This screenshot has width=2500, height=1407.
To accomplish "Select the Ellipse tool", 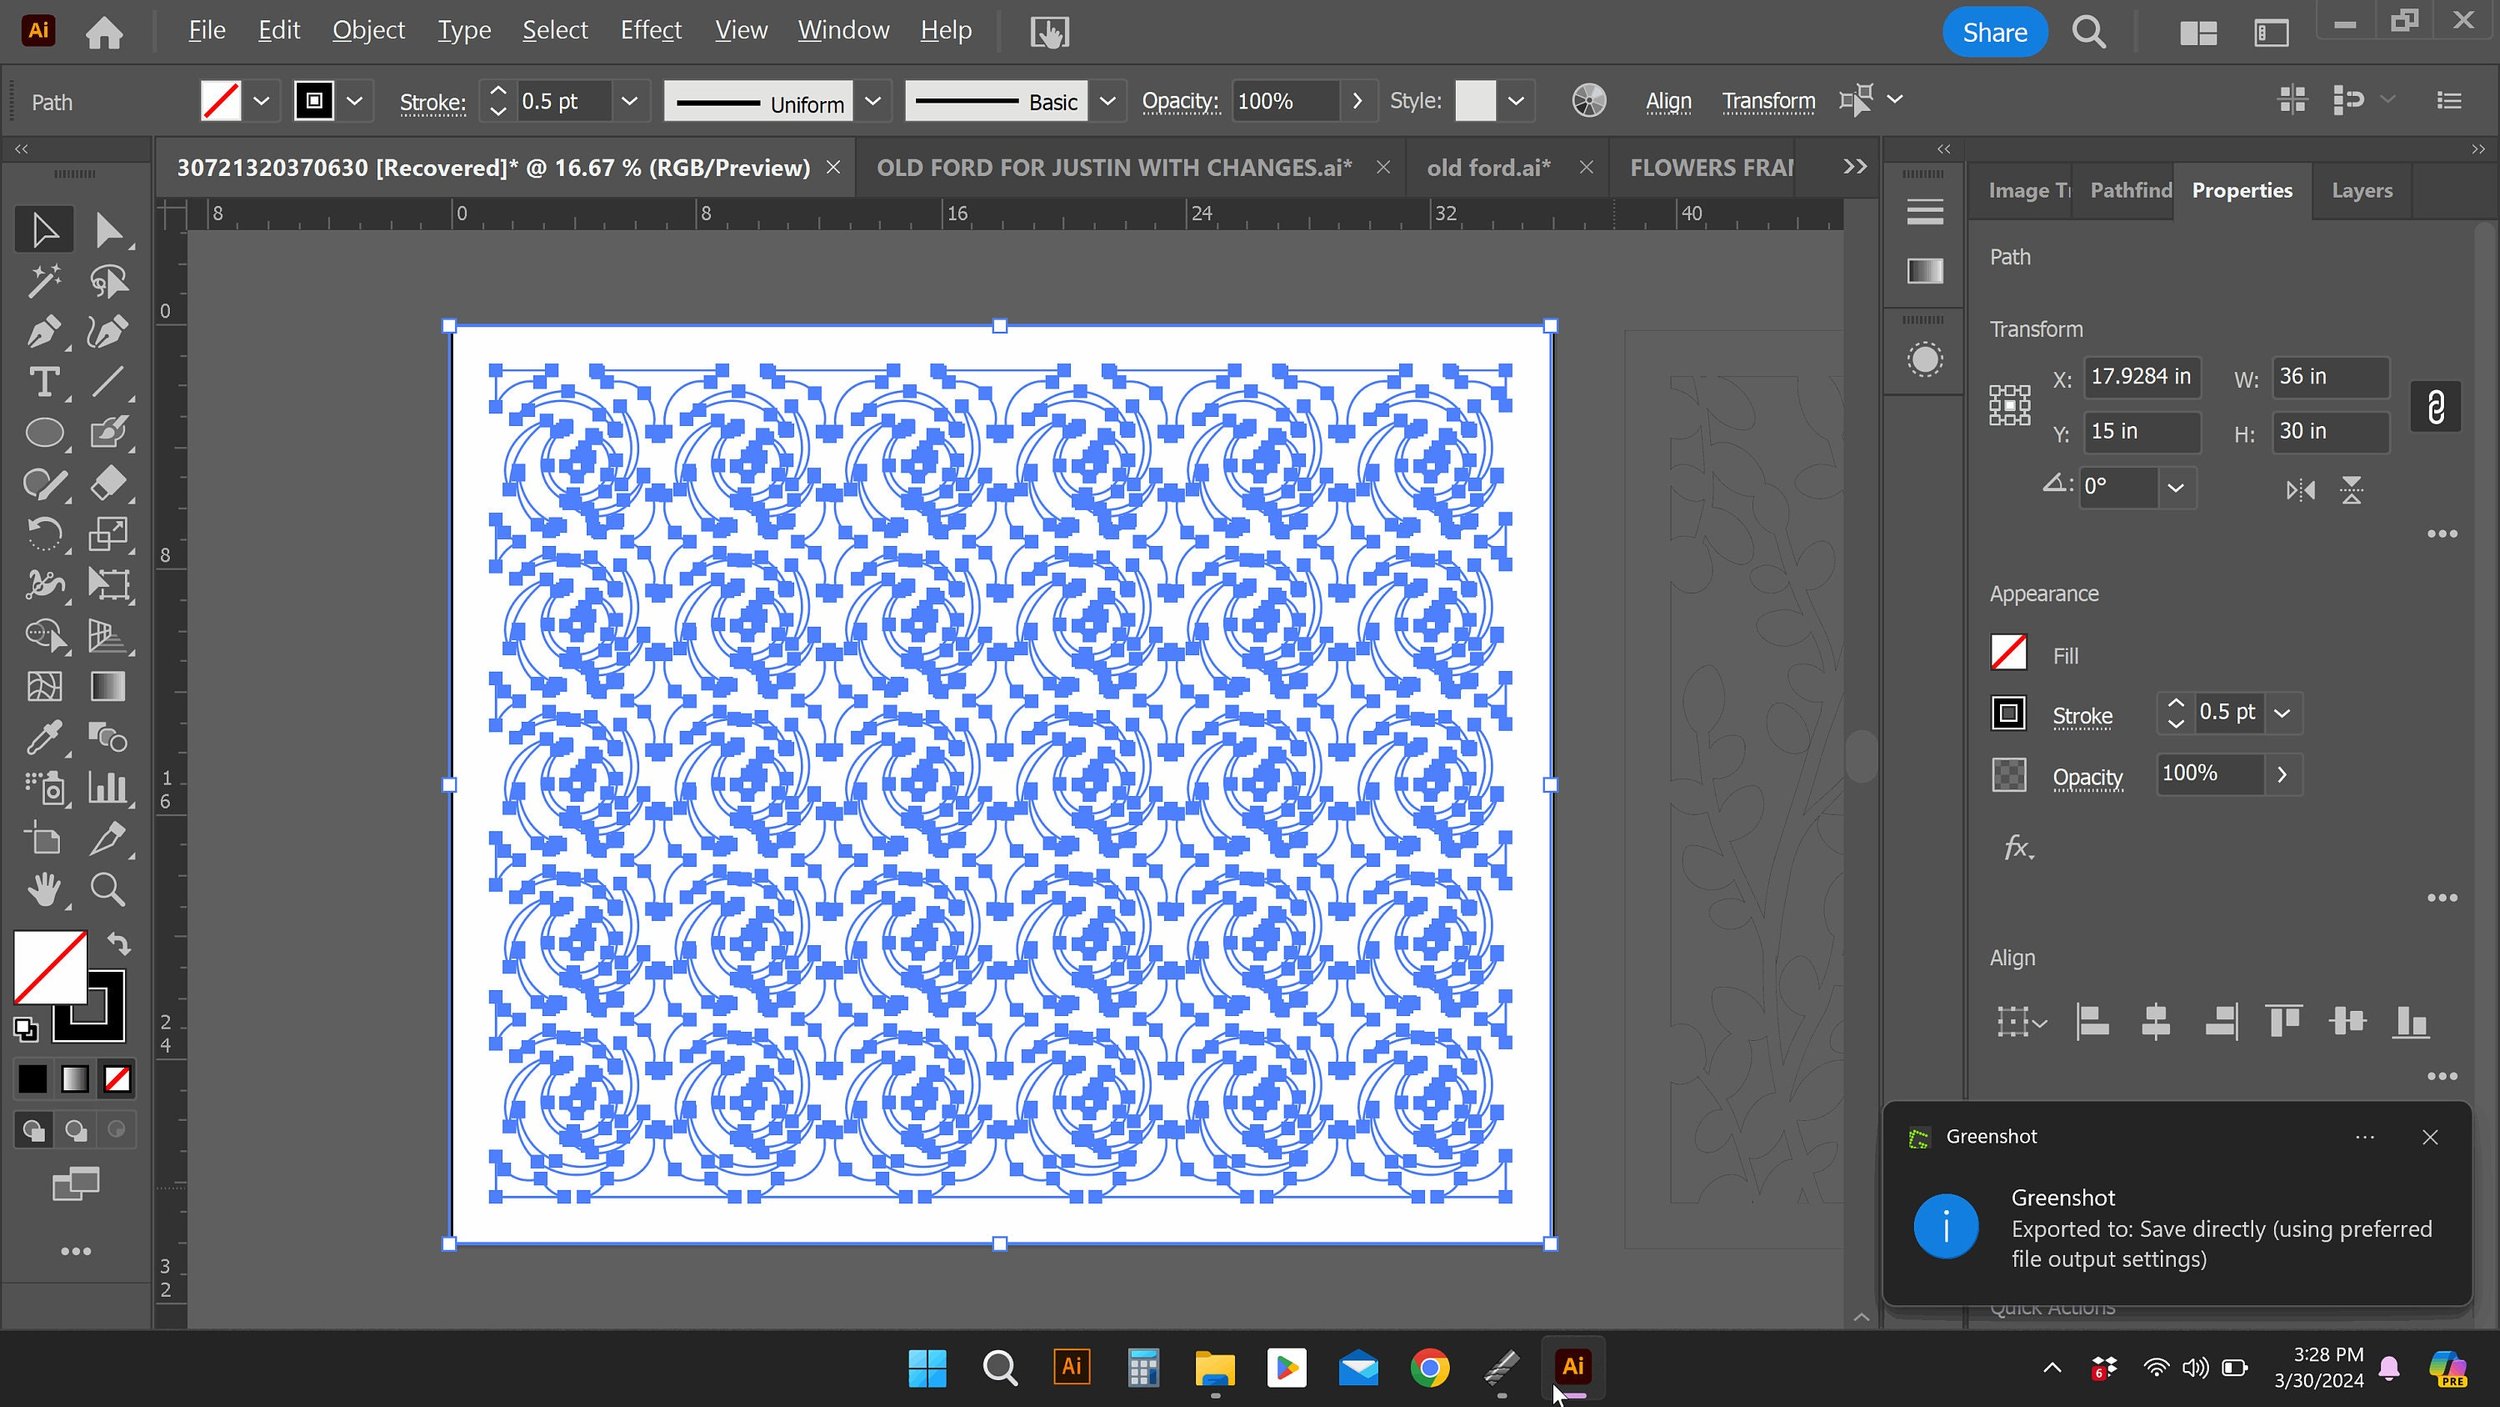I will click(44, 433).
